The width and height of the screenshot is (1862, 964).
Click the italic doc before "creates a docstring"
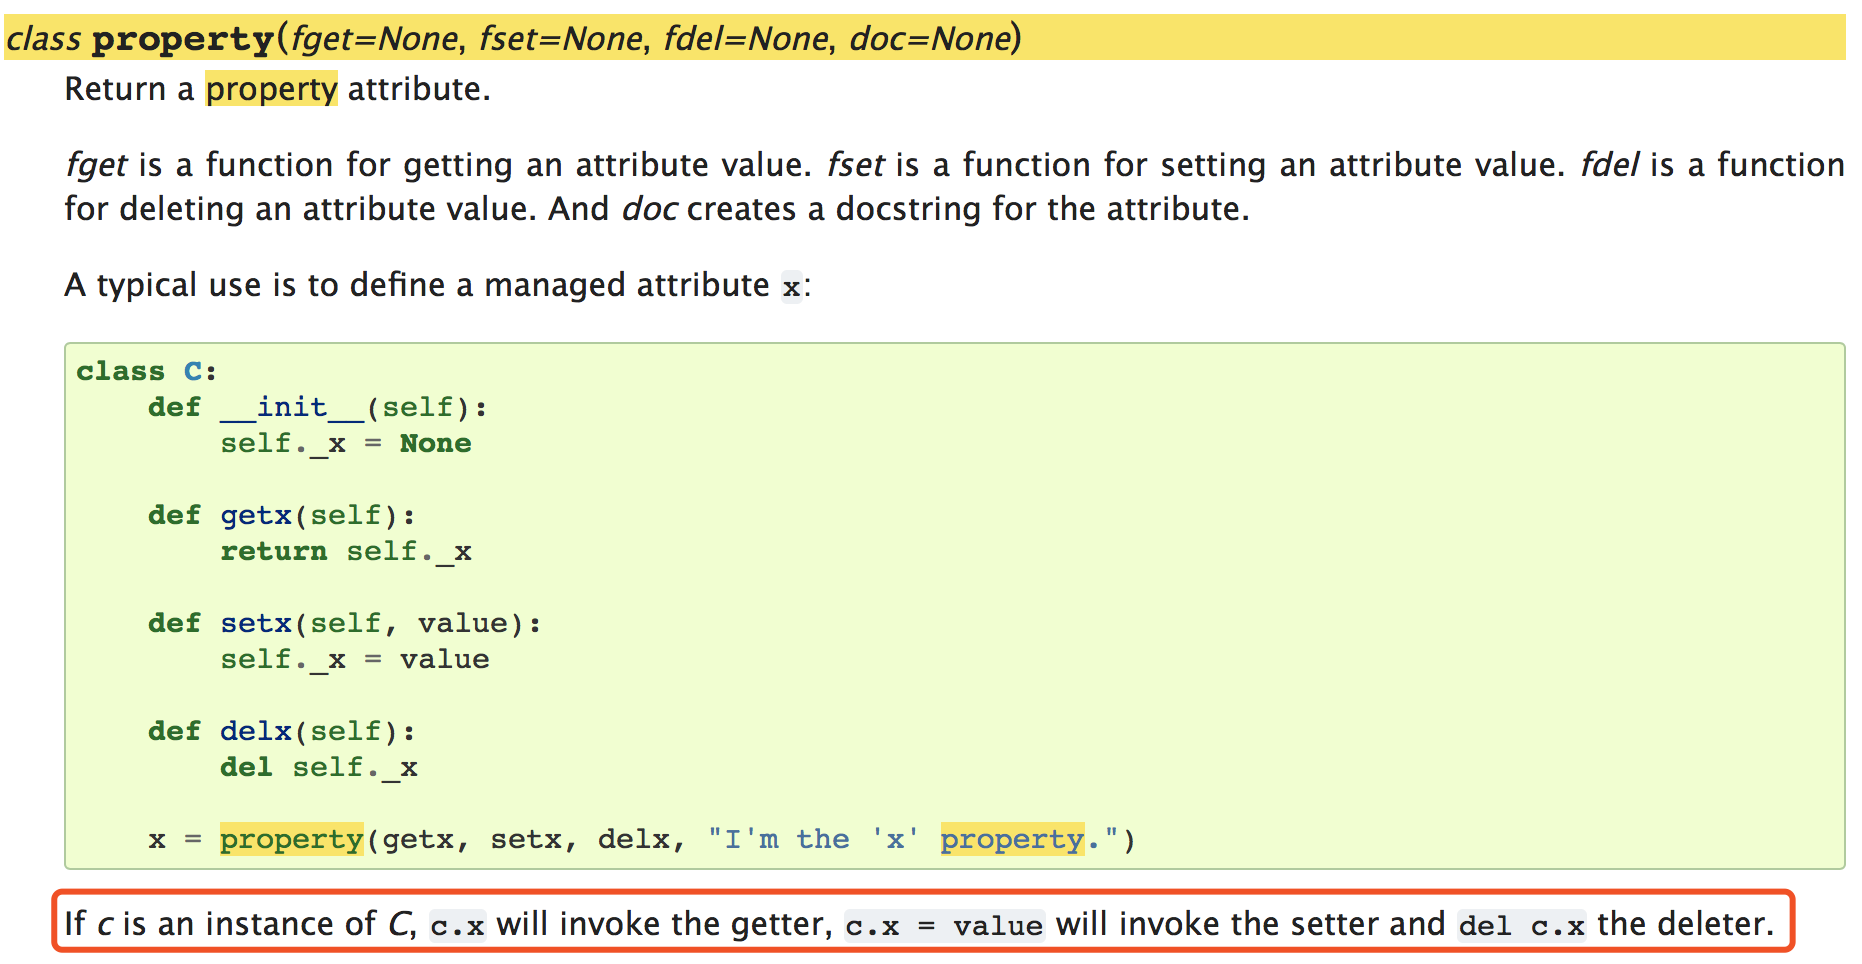(649, 209)
